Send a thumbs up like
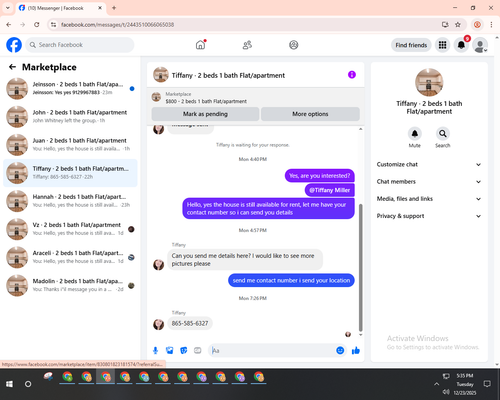 tap(356, 350)
